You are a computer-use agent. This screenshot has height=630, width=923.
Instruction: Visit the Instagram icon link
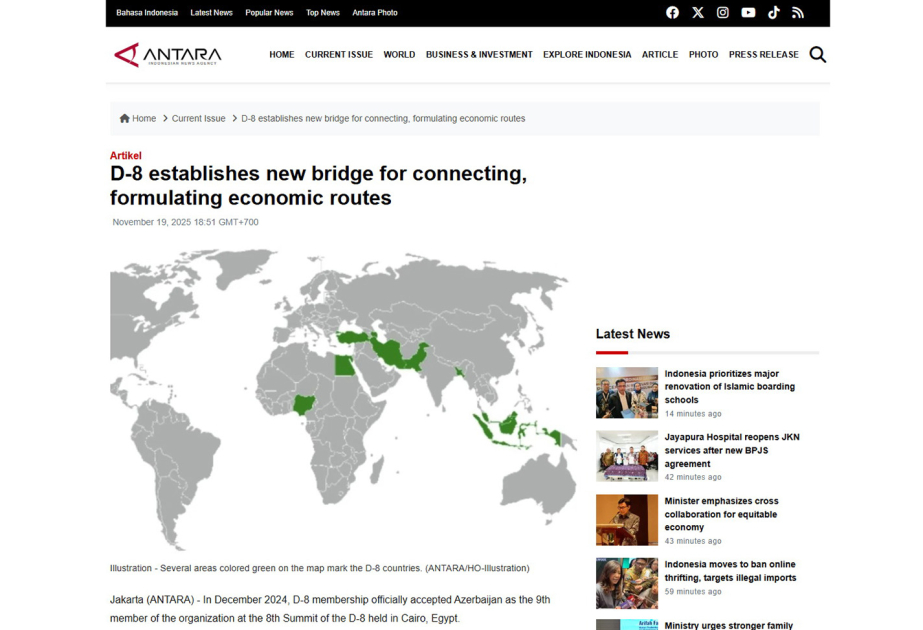click(x=723, y=12)
